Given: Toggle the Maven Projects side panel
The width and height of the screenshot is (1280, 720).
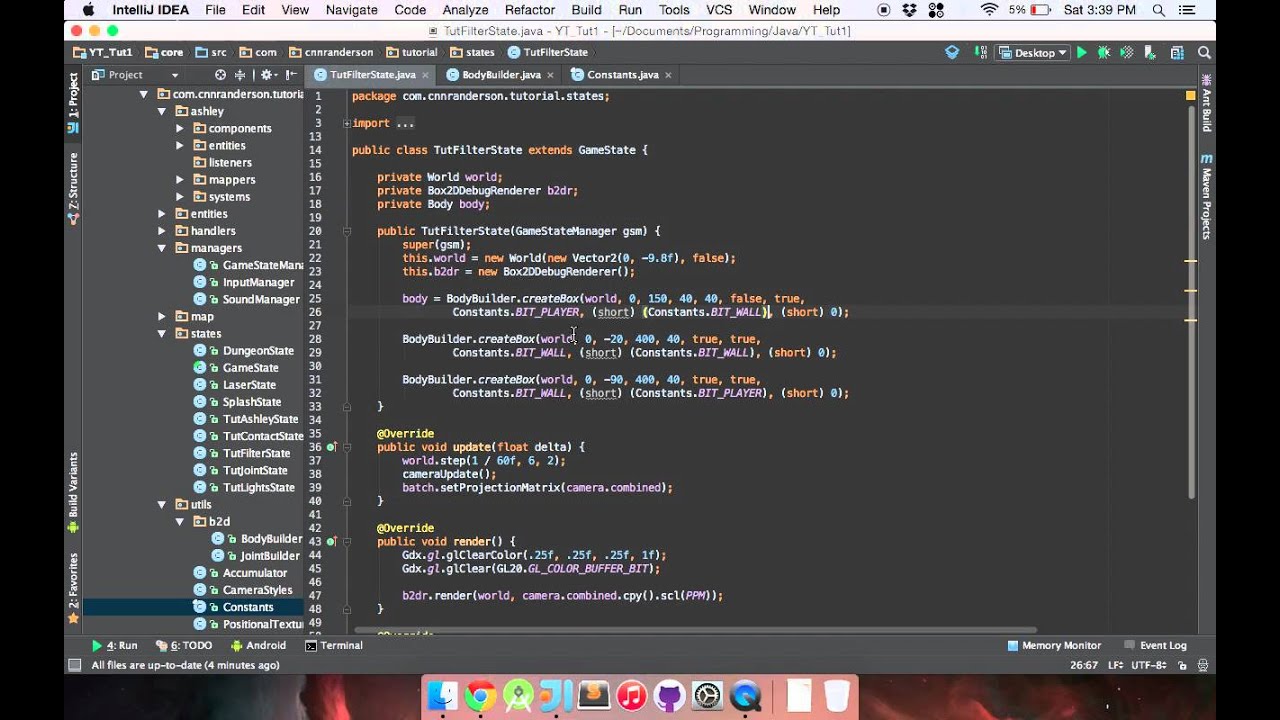Looking at the screenshot, I should [x=1206, y=197].
